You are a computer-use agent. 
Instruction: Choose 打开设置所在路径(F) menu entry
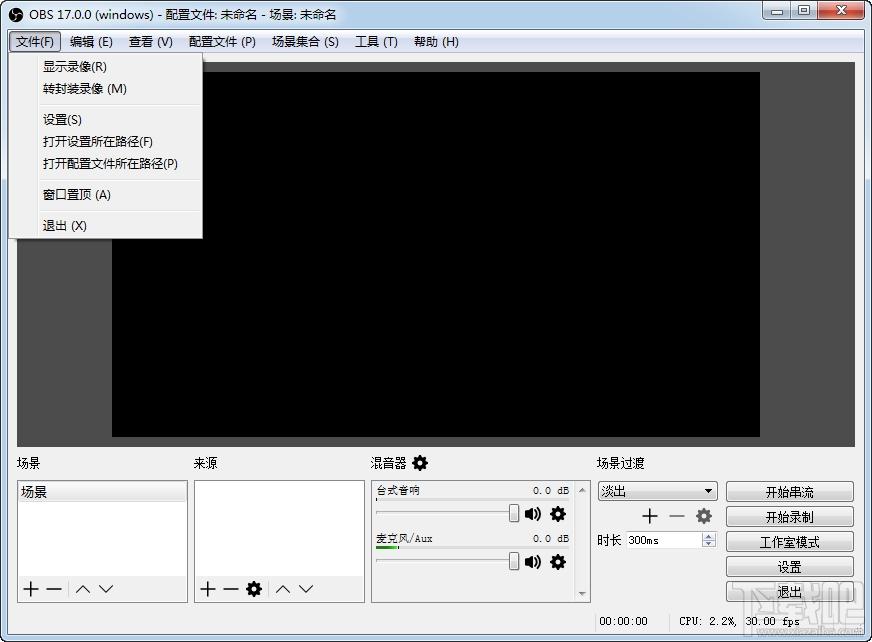pyautogui.click(x=106, y=142)
